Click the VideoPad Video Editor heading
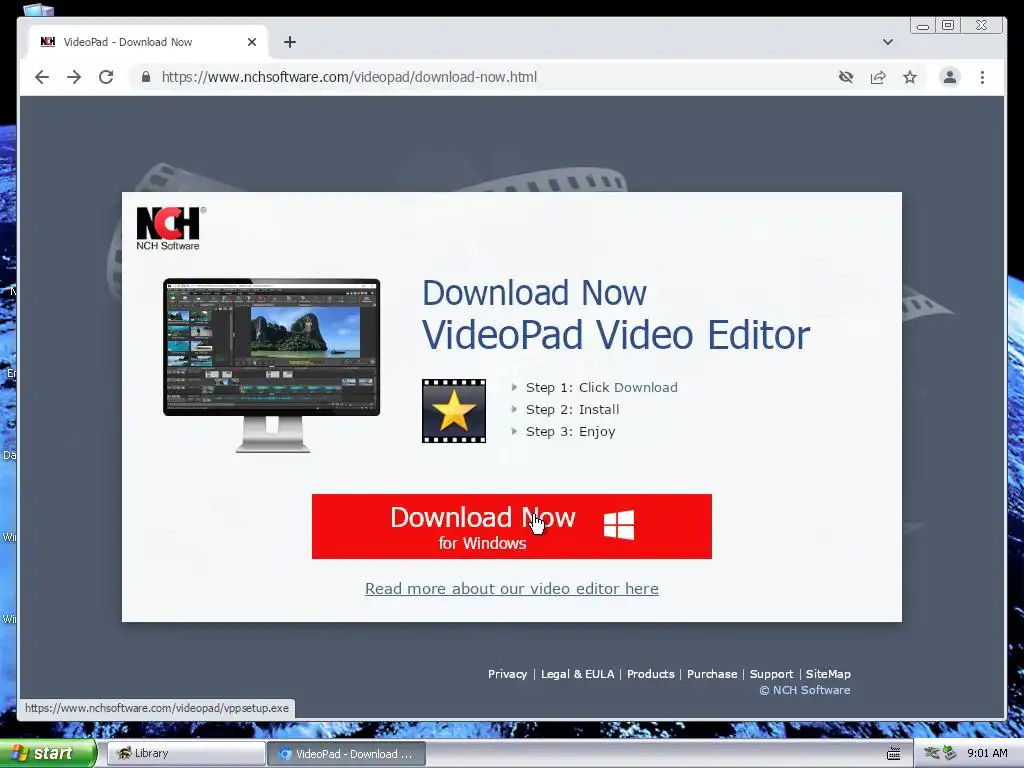The width and height of the screenshot is (1024, 768). (x=616, y=334)
